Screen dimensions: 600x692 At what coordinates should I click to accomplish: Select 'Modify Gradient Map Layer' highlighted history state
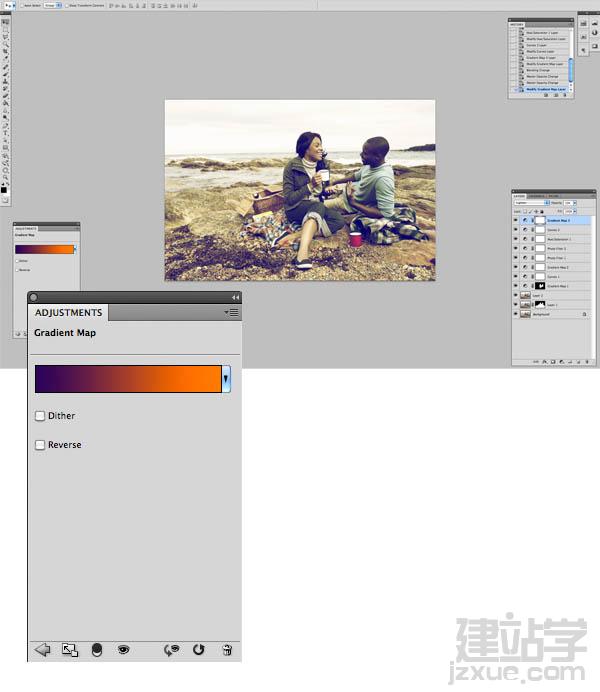pyautogui.click(x=544, y=89)
